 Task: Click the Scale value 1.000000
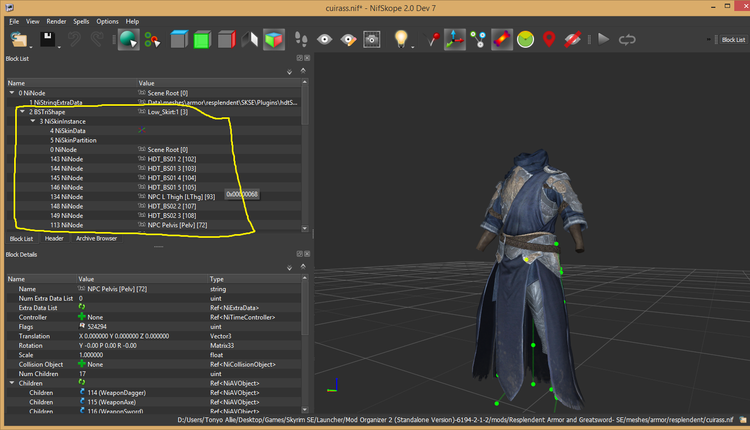click(x=91, y=354)
